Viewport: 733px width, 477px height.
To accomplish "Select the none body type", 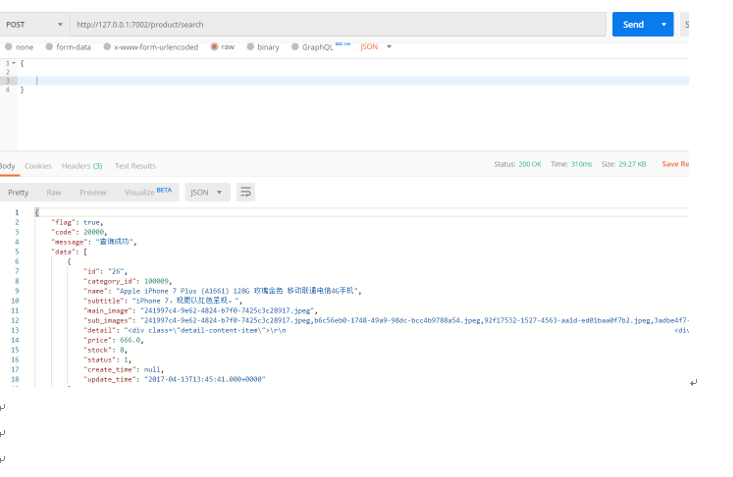I will [x=19, y=47].
